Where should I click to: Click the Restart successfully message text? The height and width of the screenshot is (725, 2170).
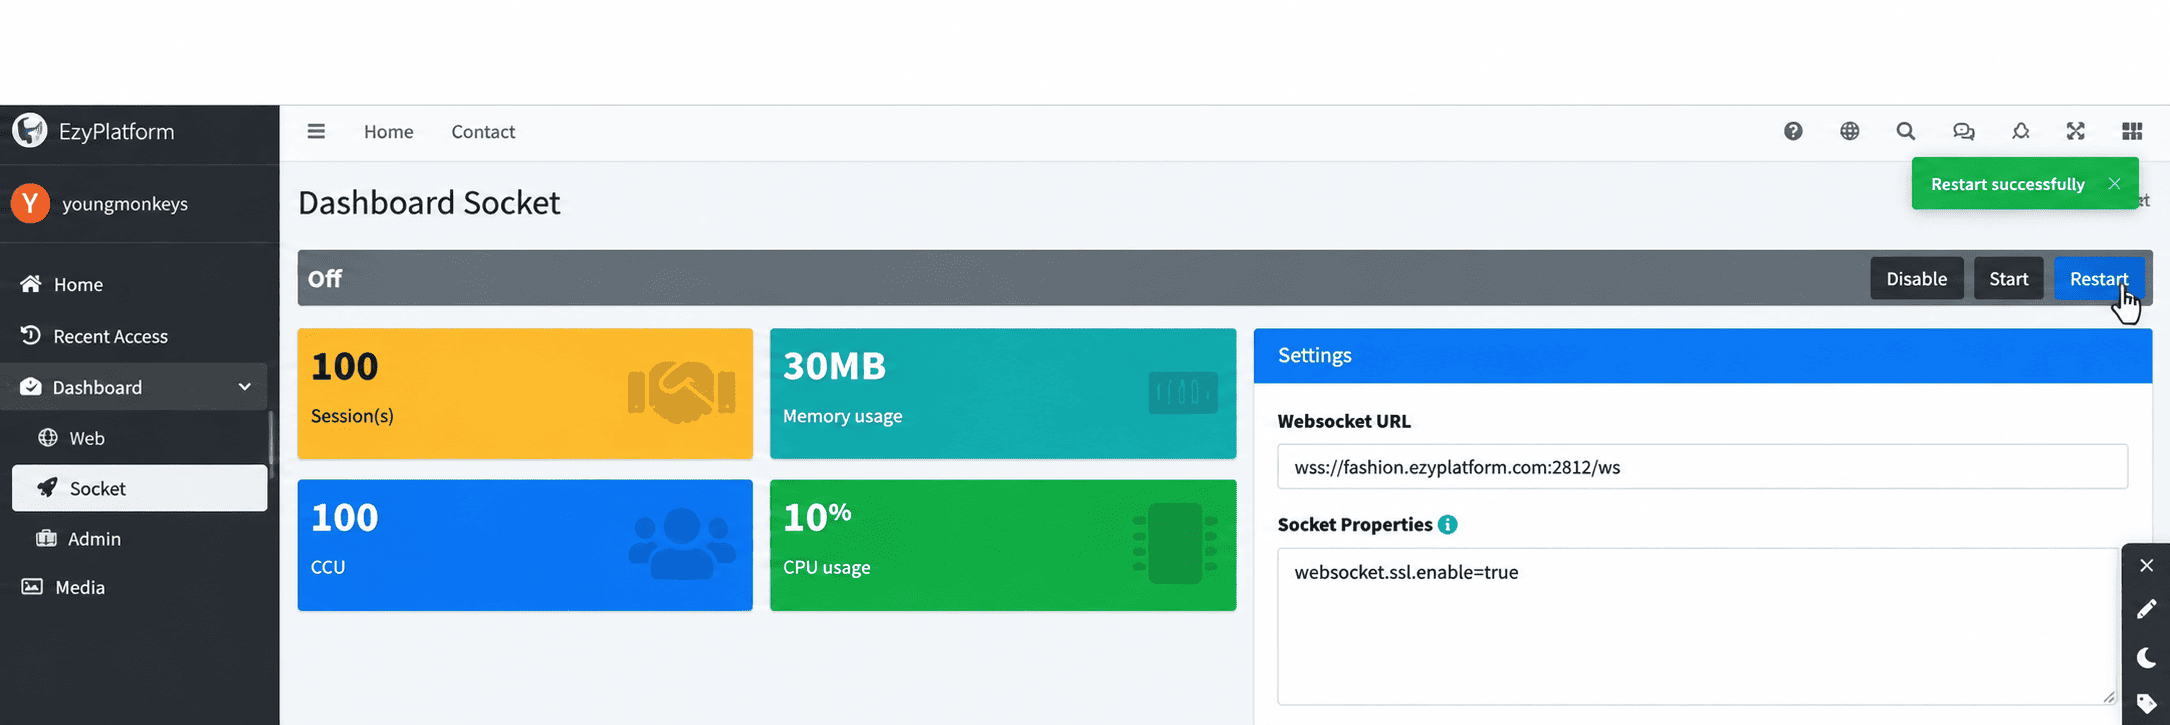(2007, 184)
